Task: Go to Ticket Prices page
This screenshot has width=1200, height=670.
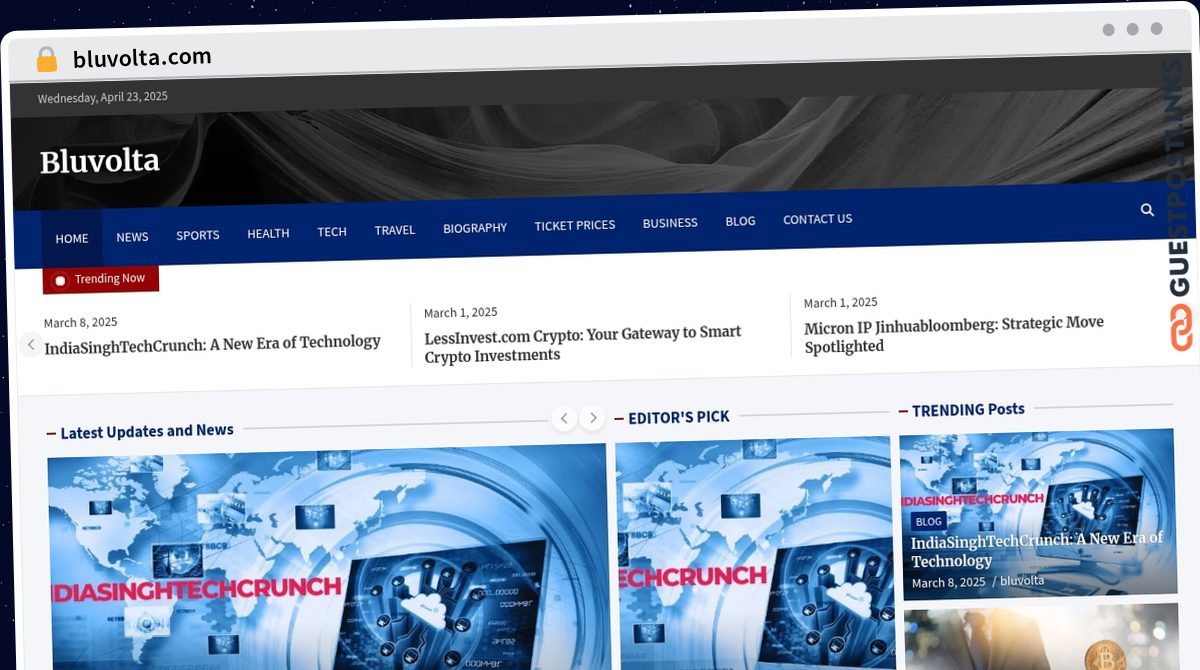Action: point(575,225)
